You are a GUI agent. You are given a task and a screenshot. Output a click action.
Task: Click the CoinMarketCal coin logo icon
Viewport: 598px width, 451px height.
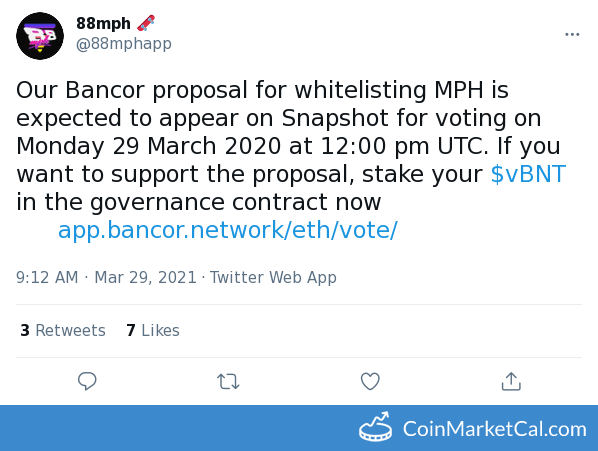[376, 427]
